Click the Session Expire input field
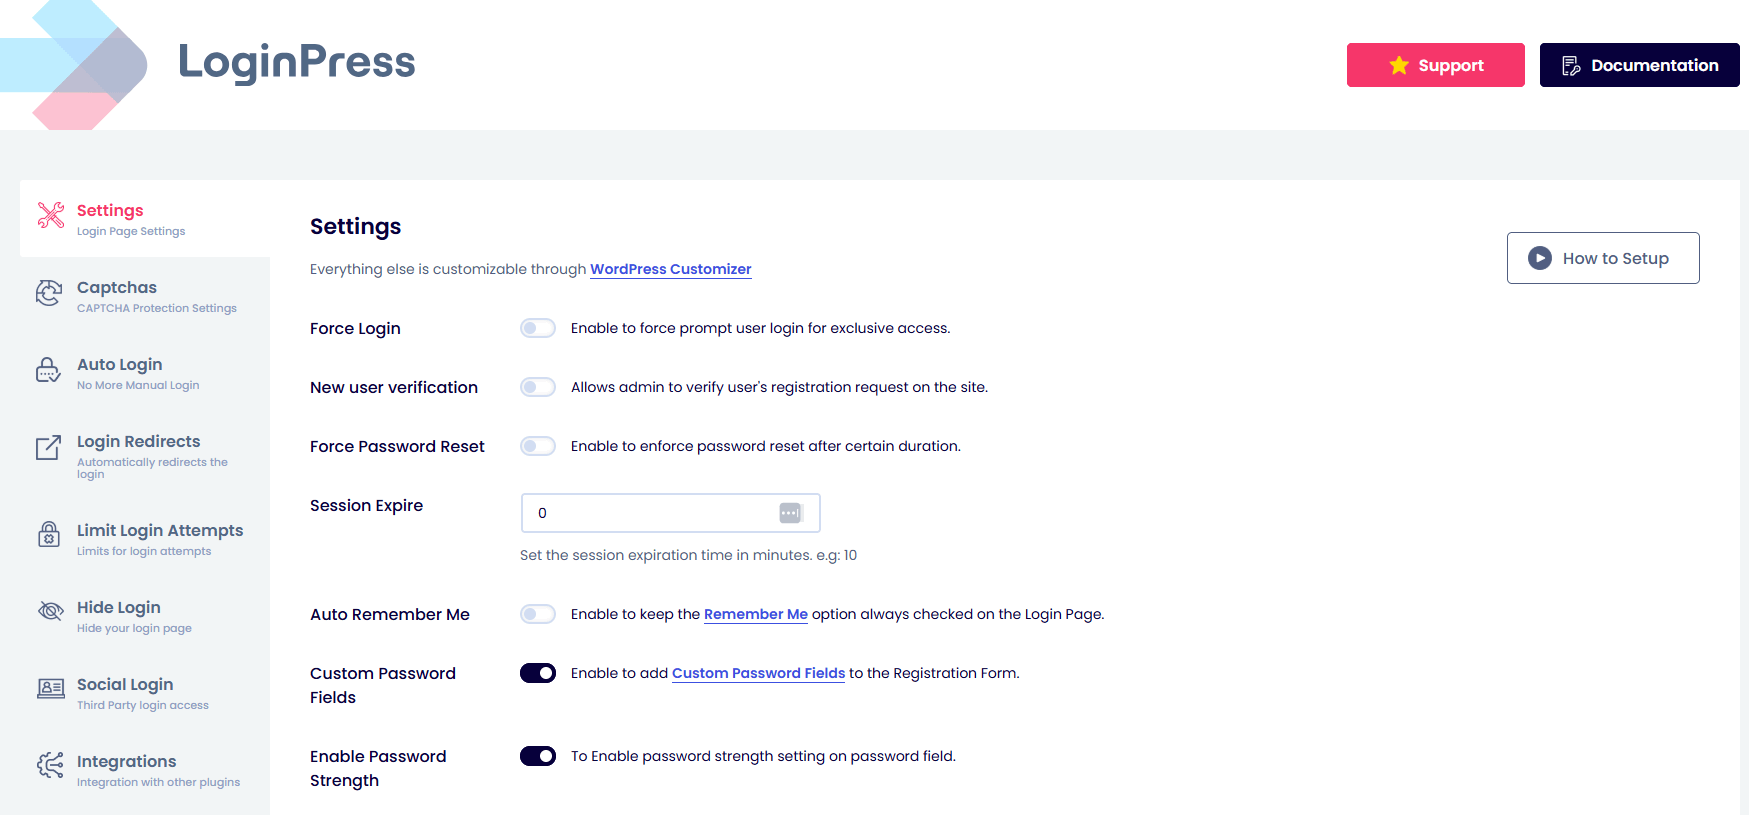Screen dimensions: 1749x815 670,513
